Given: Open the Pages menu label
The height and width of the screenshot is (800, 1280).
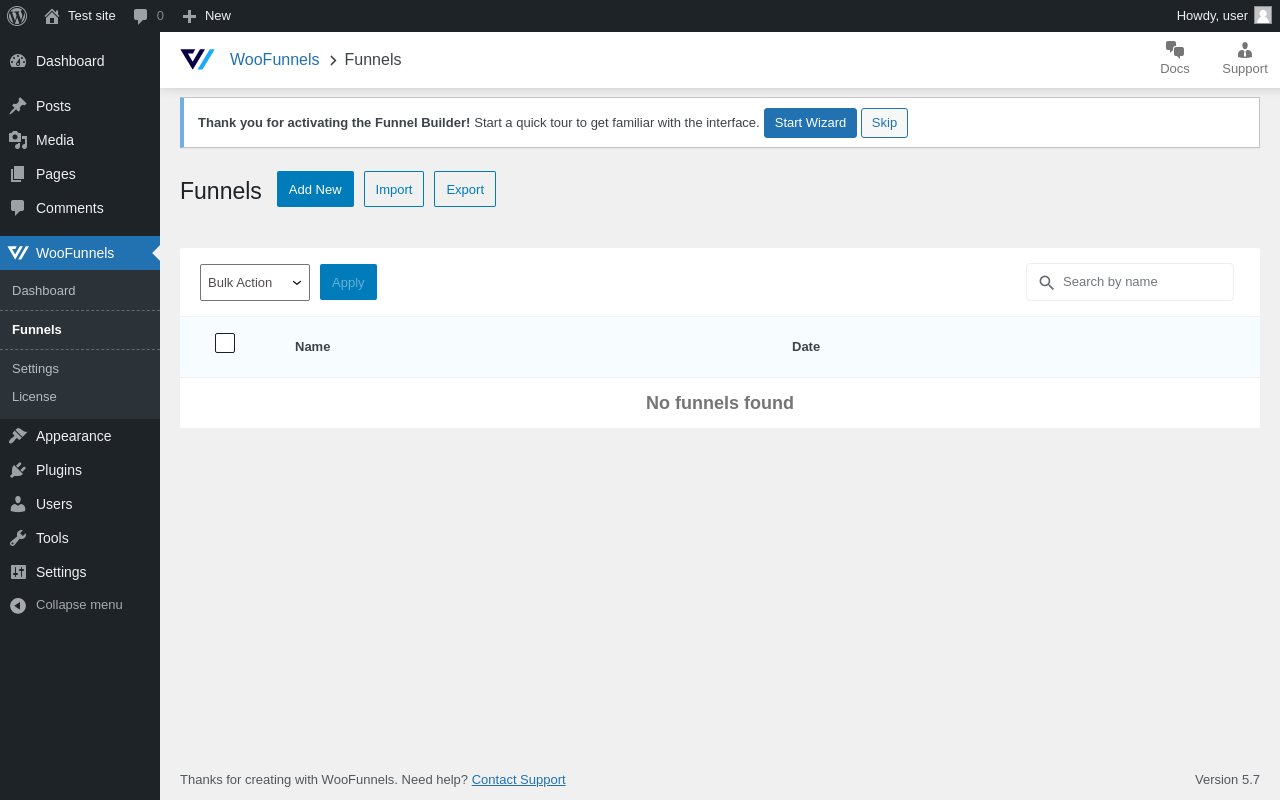Looking at the screenshot, I should pyautogui.click(x=56, y=174).
